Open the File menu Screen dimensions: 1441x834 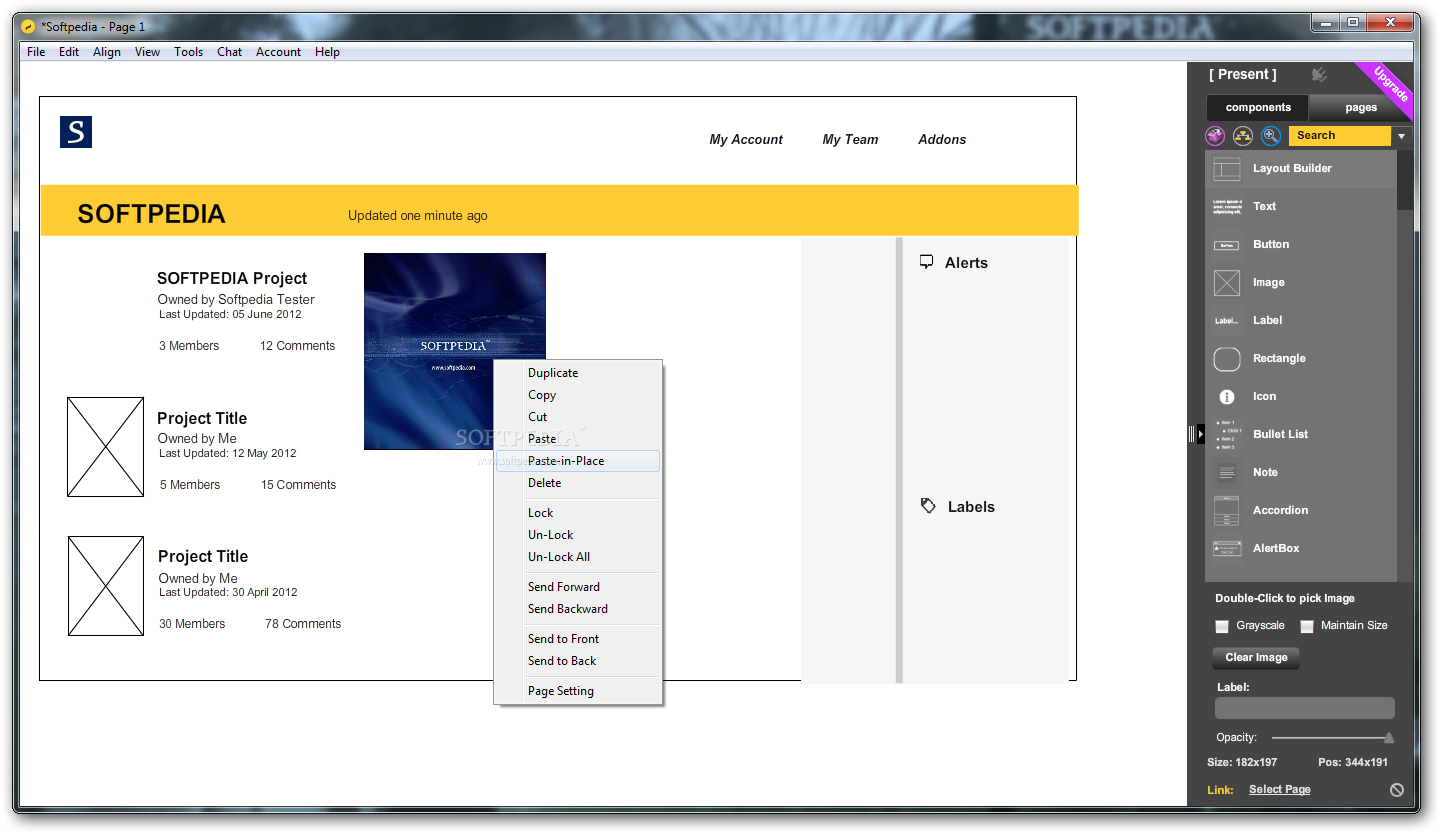(x=36, y=52)
